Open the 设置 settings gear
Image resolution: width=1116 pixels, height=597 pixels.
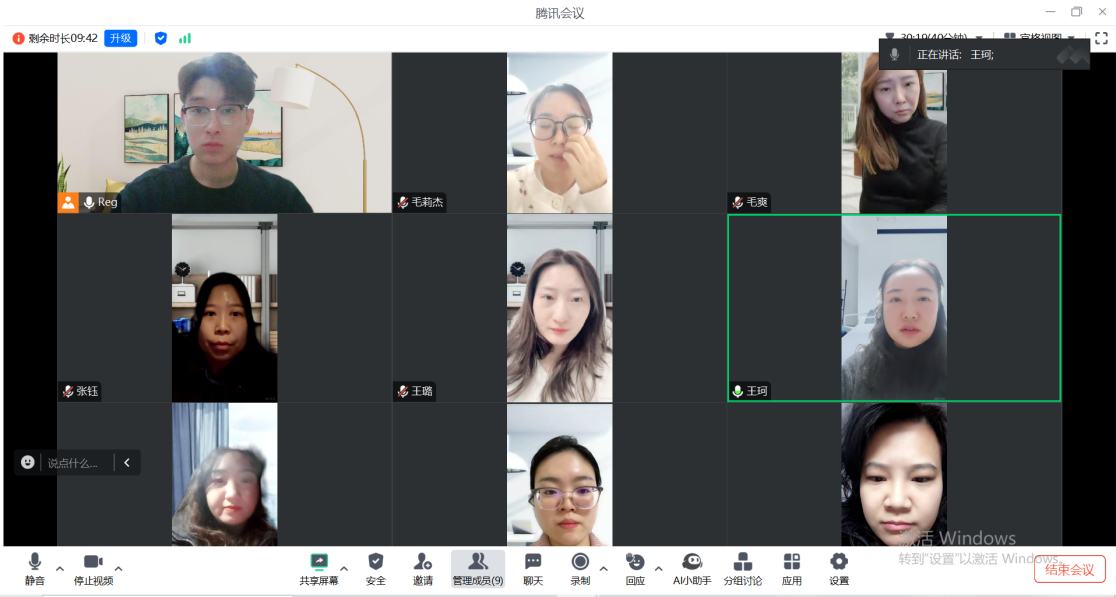pos(839,568)
